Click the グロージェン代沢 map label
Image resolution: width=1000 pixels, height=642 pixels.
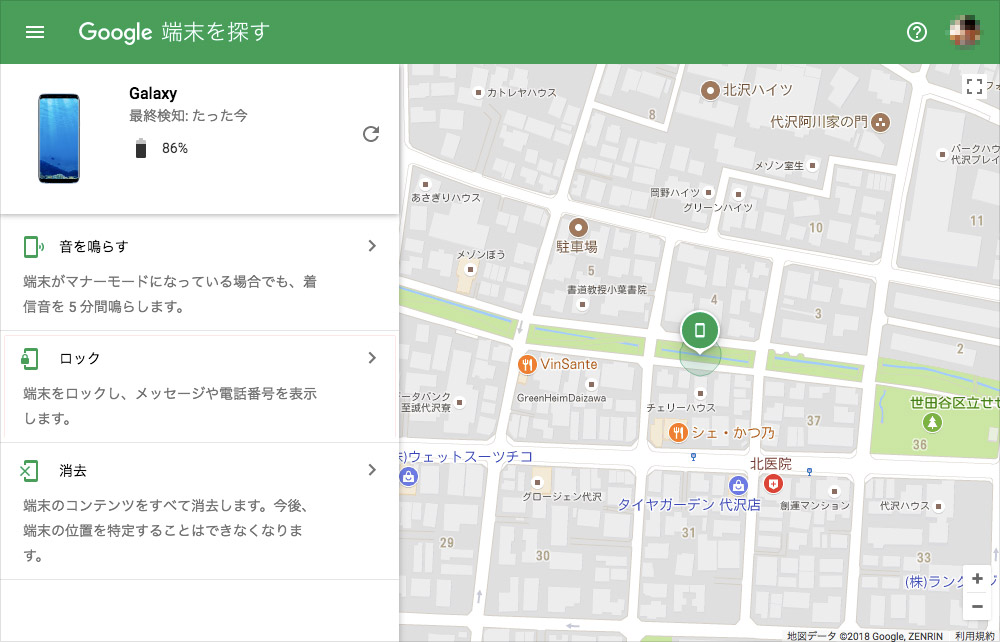click(562, 496)
